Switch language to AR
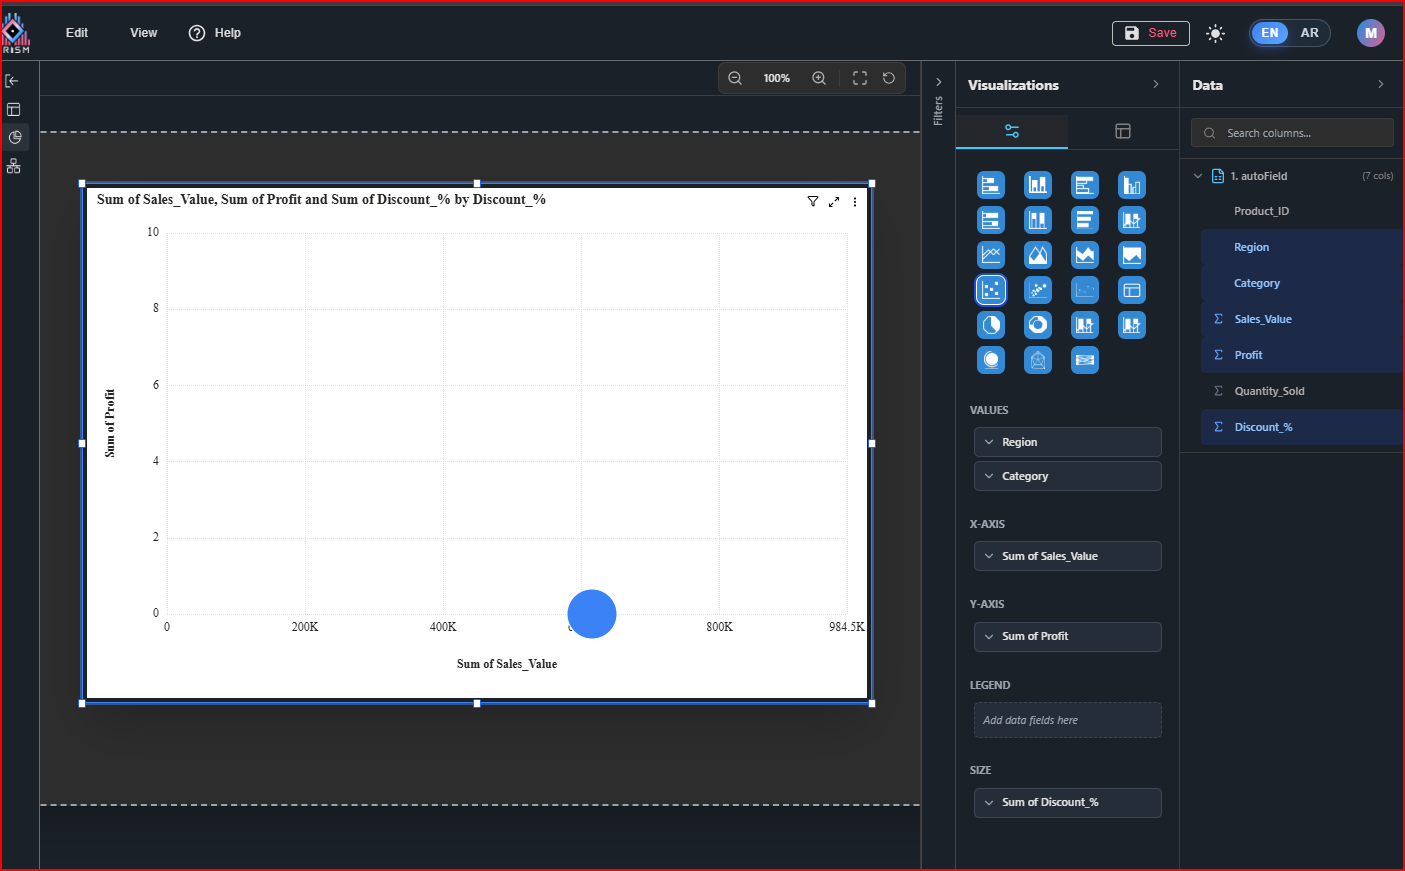Screen dimensions: 1405x871 1309,33
